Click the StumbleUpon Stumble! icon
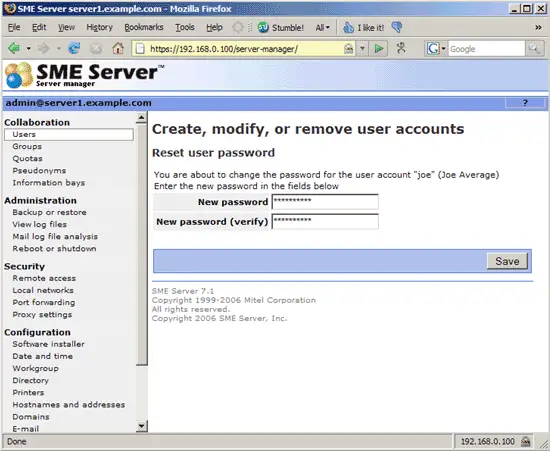The height and width of the screenshot is (451, 550). coord(263,27)
